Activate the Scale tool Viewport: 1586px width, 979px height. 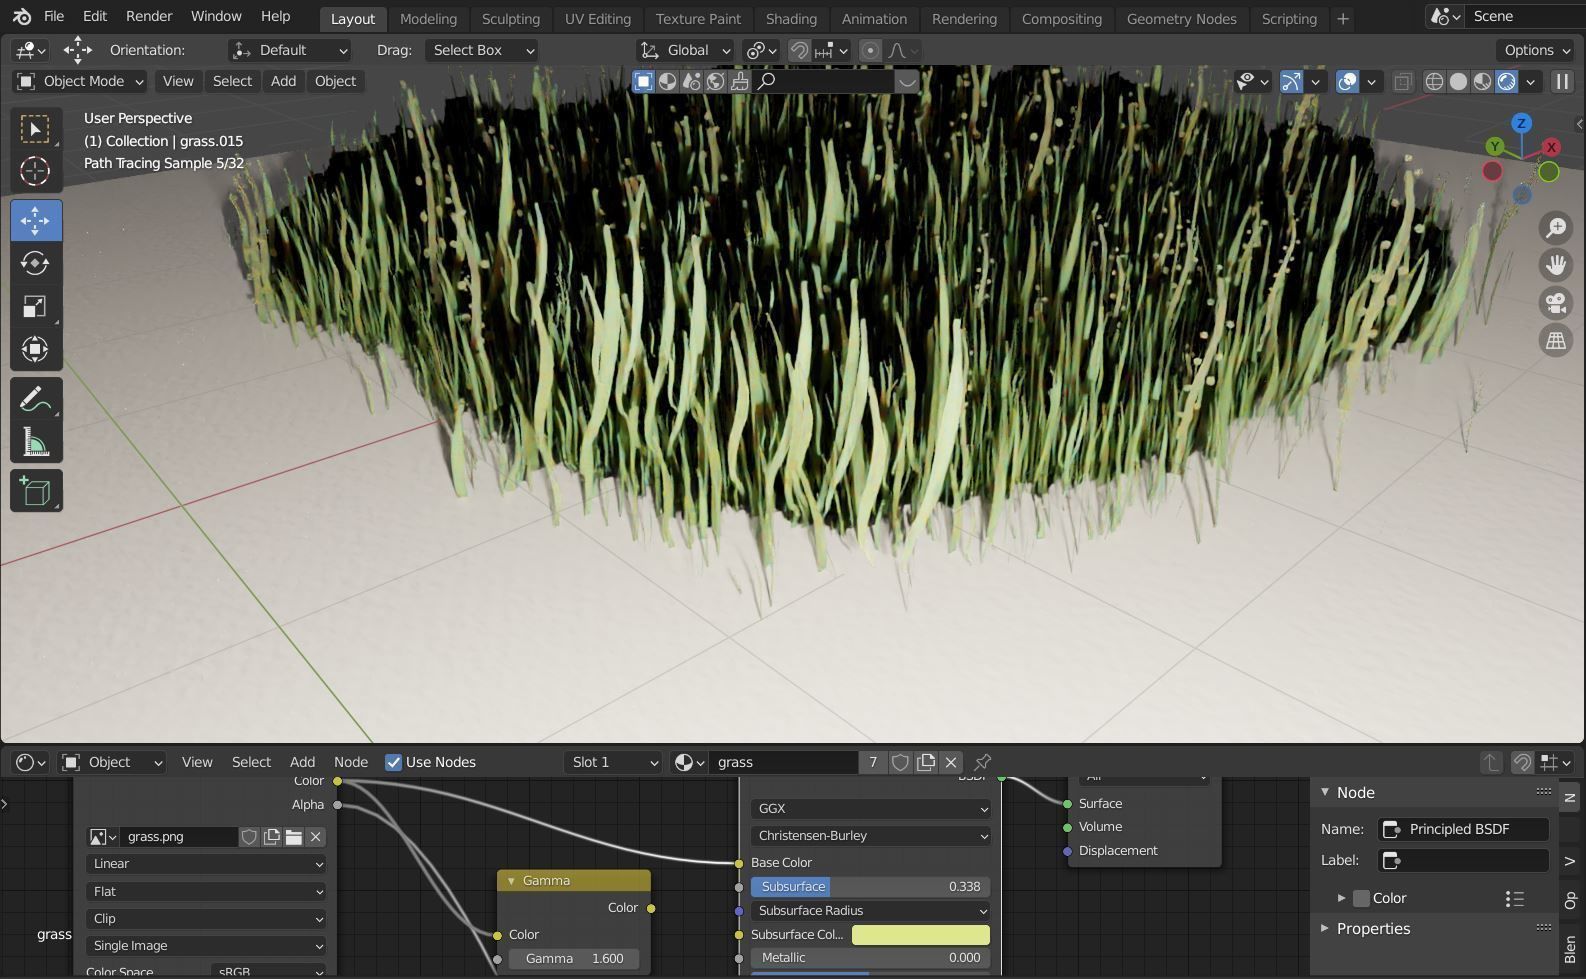tap(35, 307)
